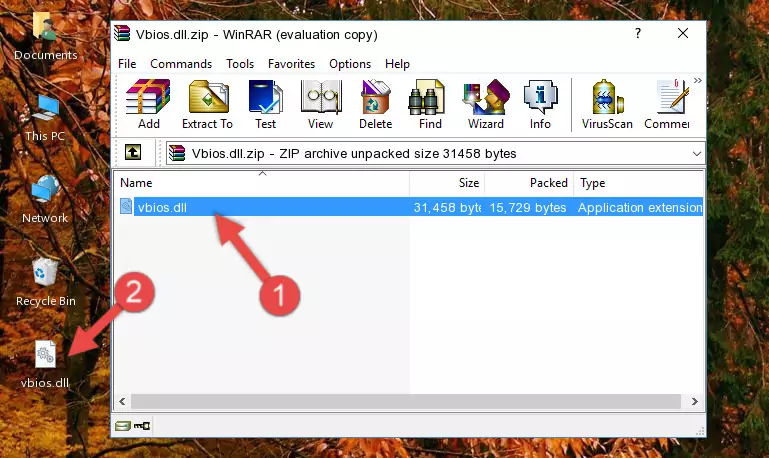
Task: Click the 15,729 bytes packed value
Action: pos(528,207)
